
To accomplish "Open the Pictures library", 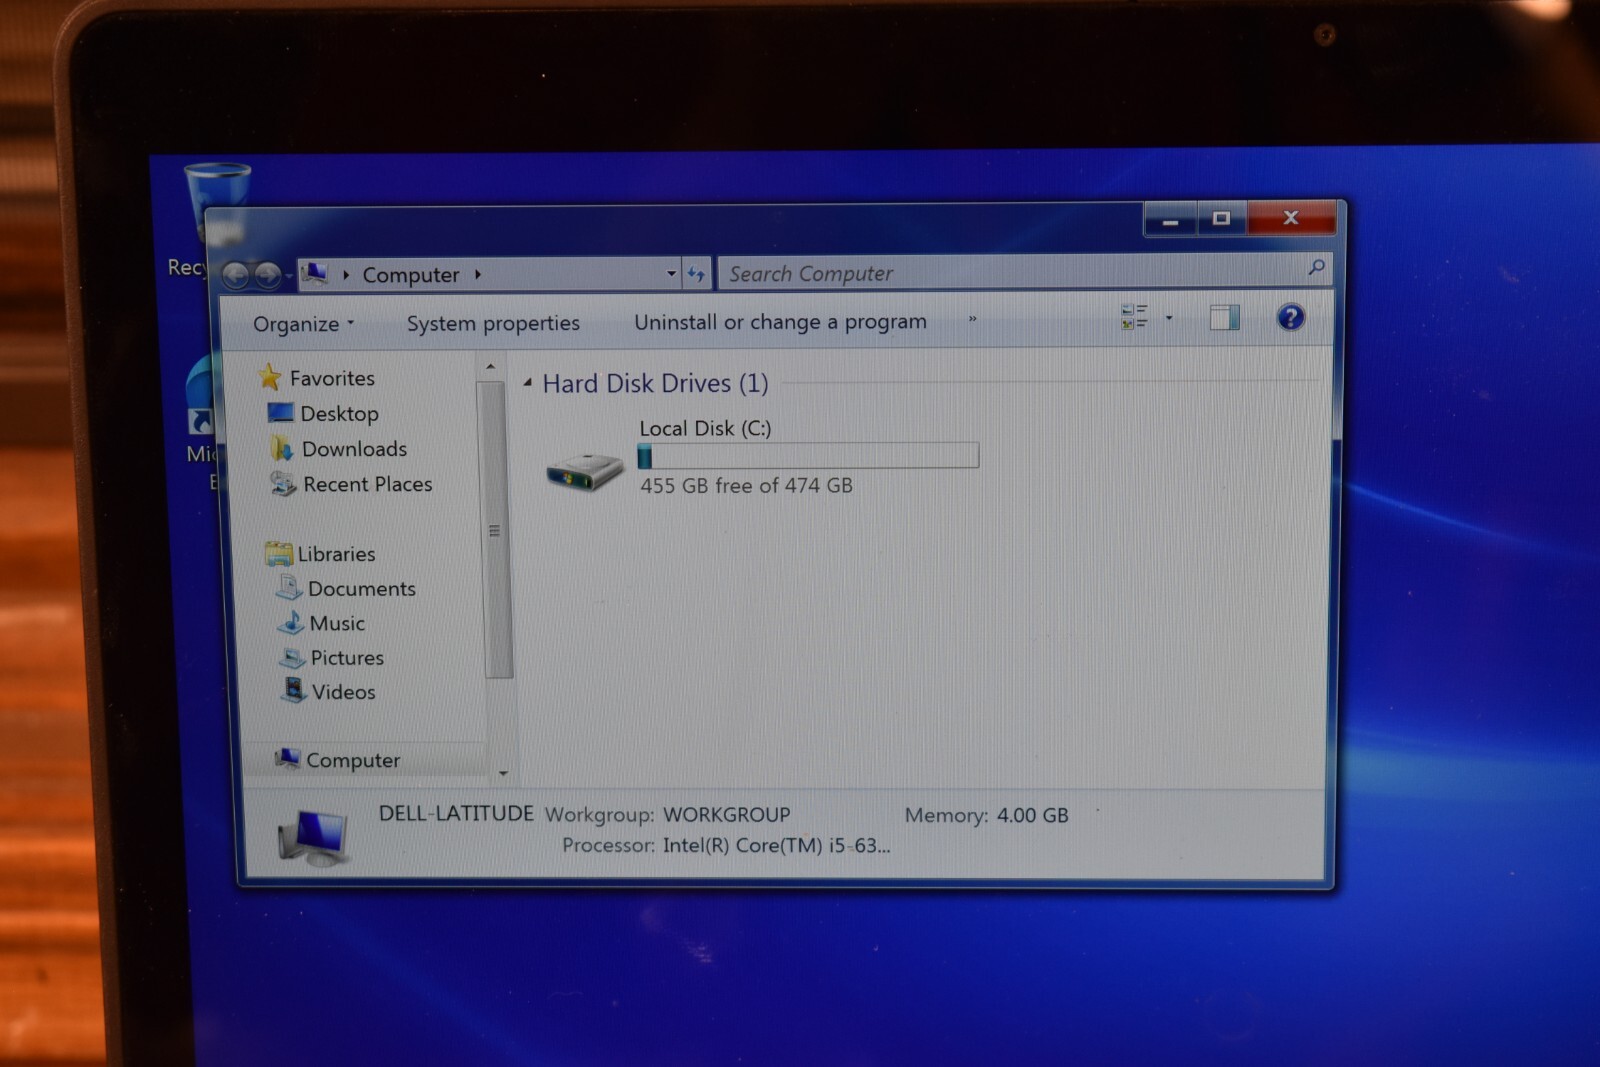I will click(347, 658).
